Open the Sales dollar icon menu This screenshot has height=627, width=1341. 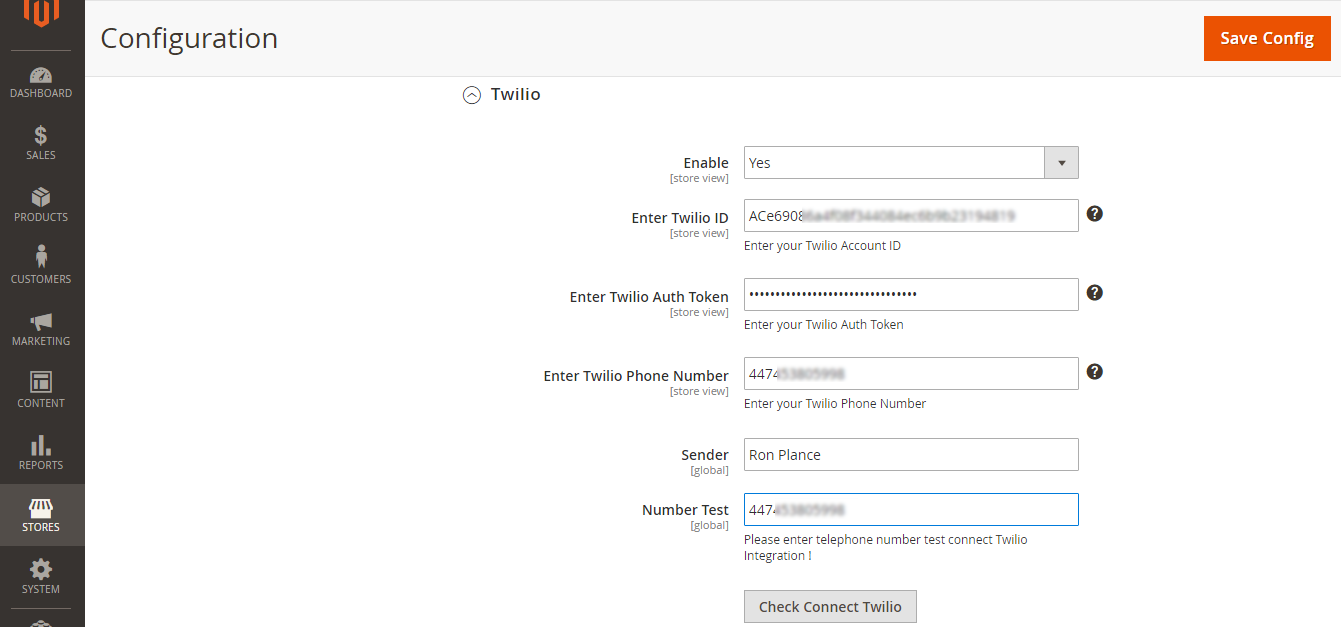41,136
